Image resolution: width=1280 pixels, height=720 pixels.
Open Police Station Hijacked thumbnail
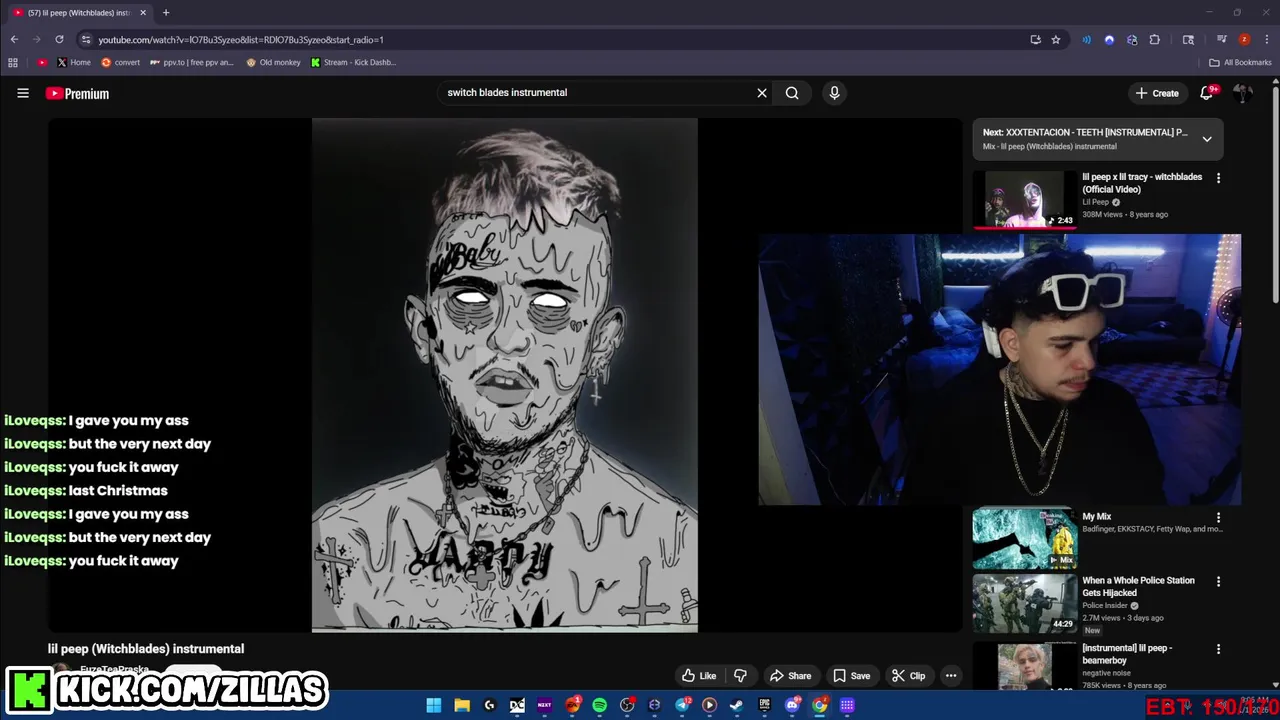coord(1025,604)
